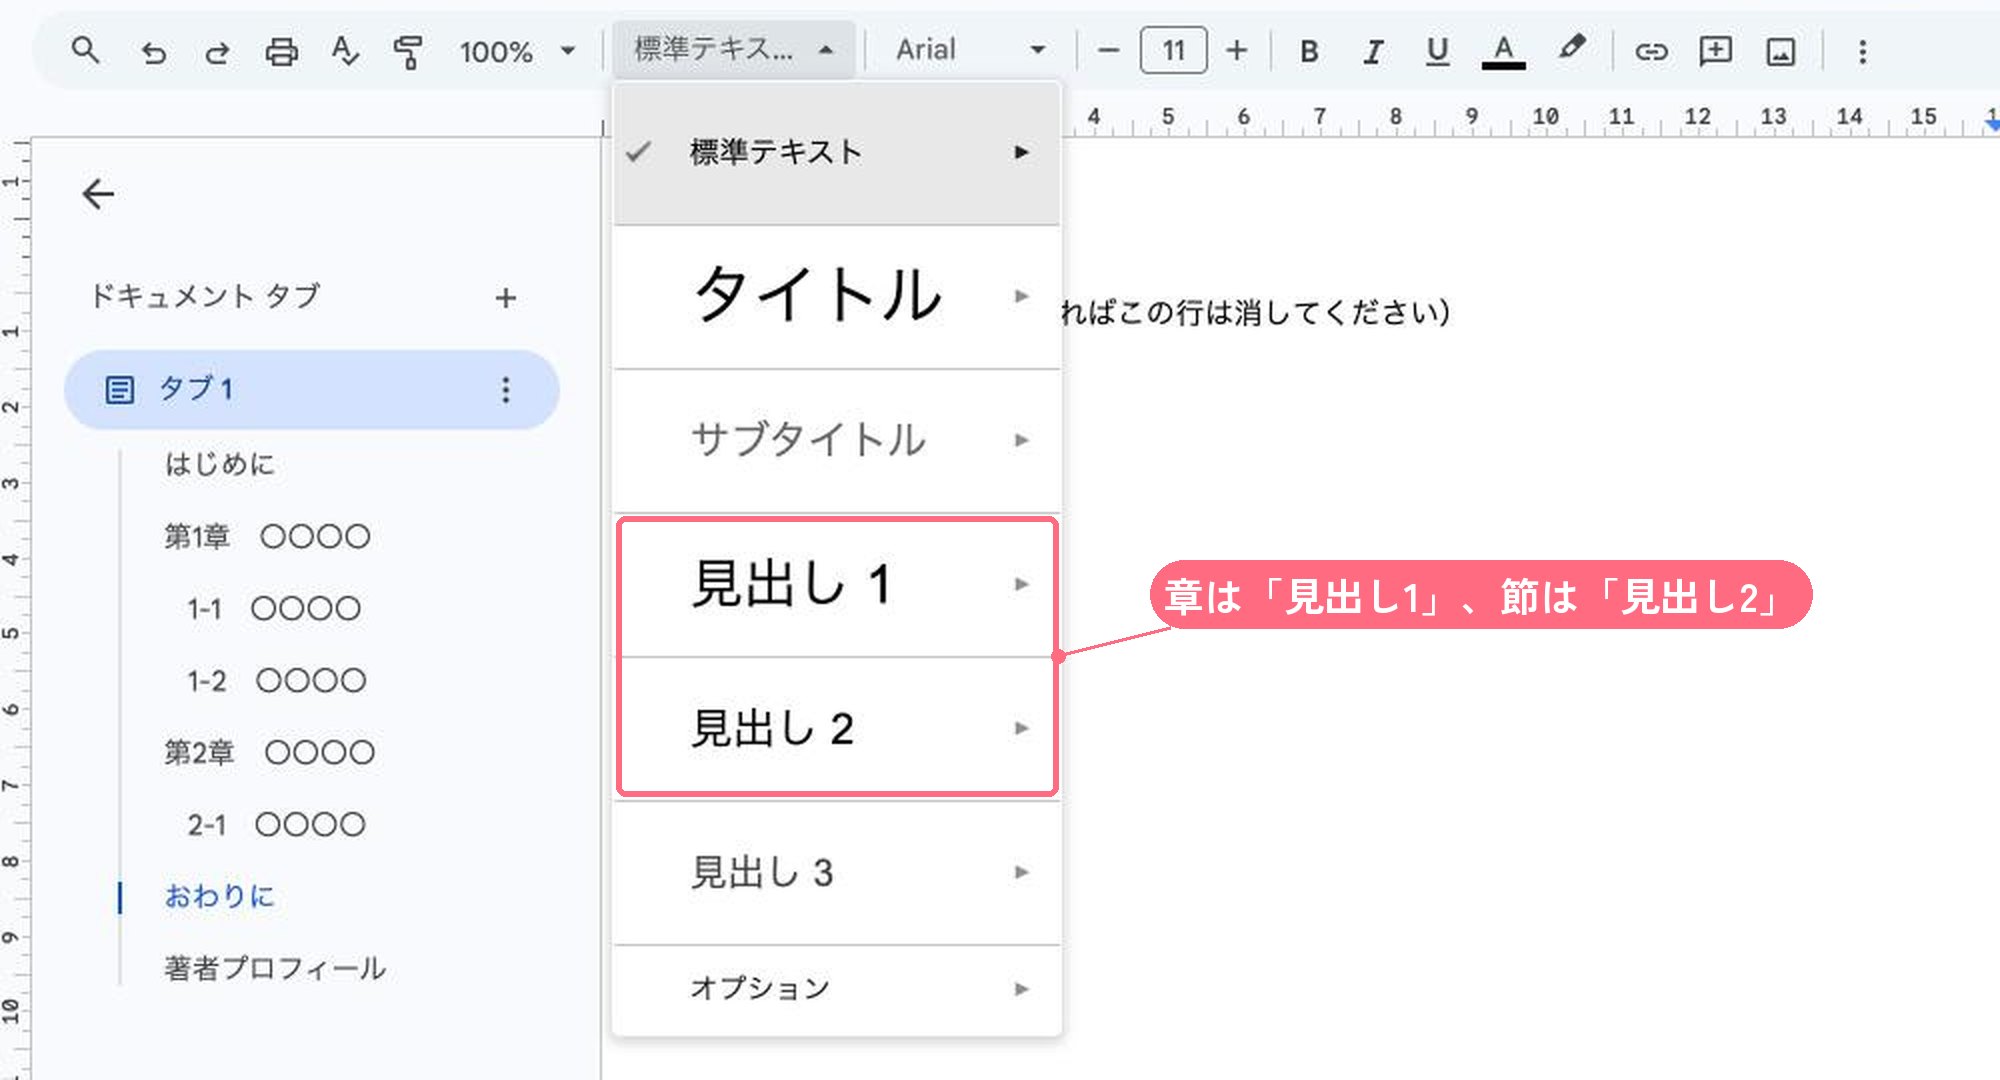Apply 見出し 2 style

(837, 728)
